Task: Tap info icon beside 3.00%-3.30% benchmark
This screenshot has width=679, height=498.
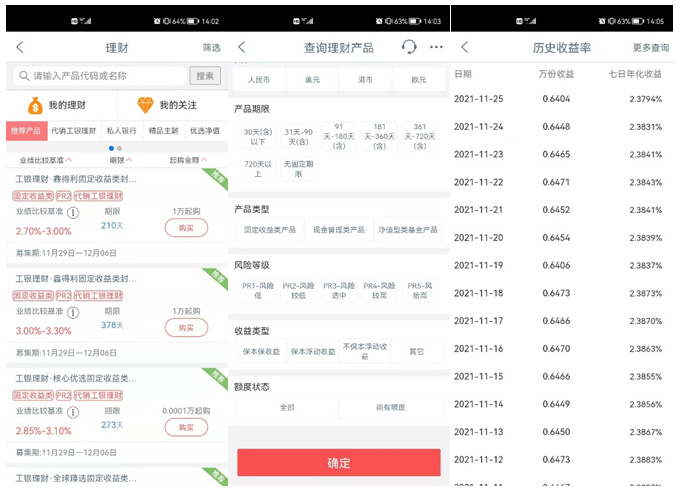Action: point(73,312)
